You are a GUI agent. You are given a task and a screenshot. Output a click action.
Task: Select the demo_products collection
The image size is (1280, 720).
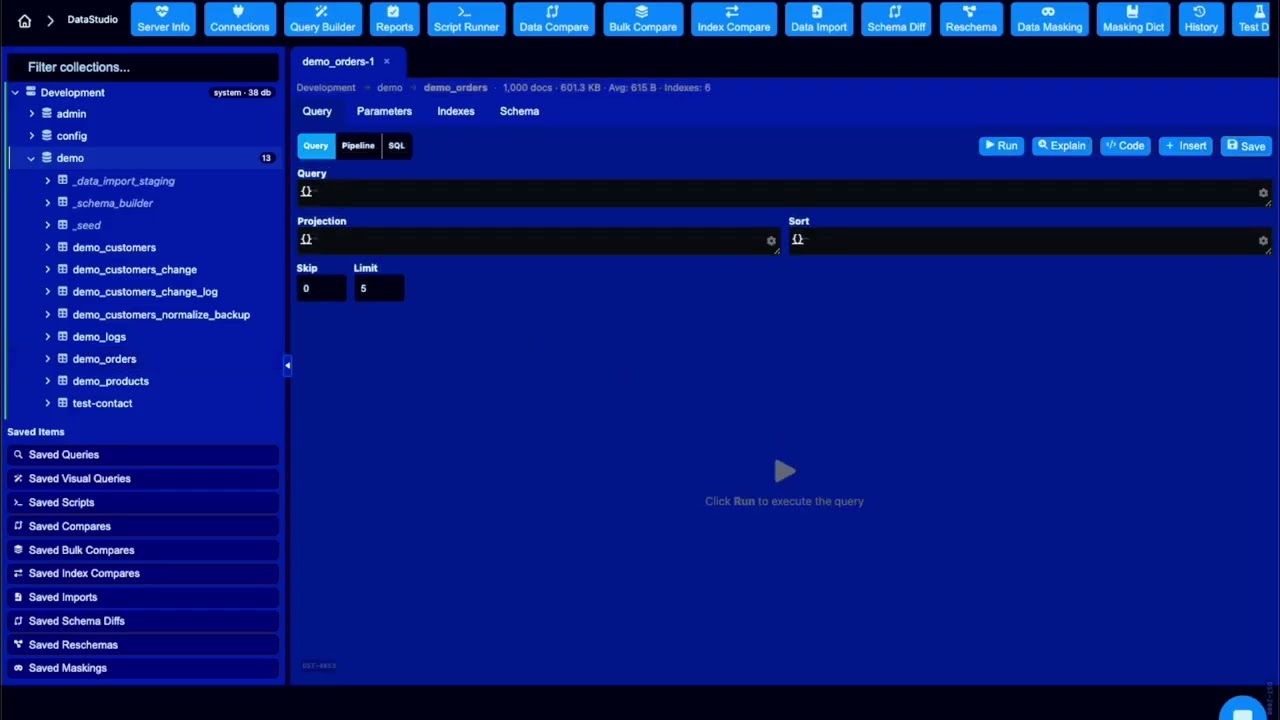point(110,381)
